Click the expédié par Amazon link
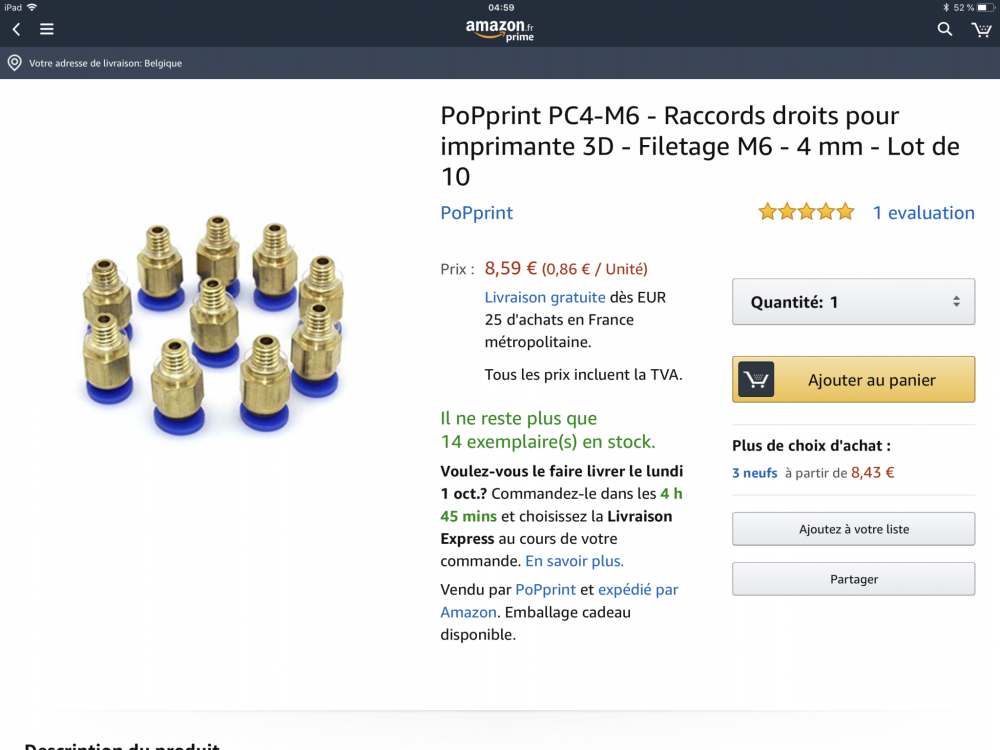The height and width of the screenshot is (750, 1000). pyautogui.click(x=638, y=590)
